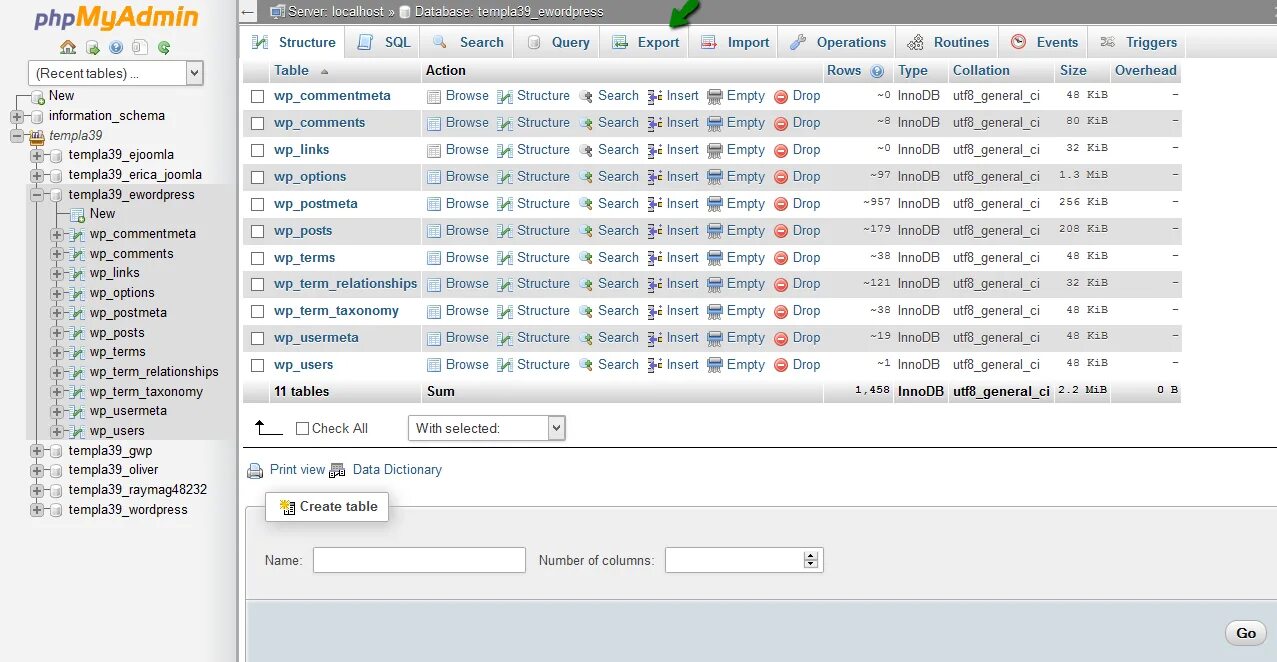
Task: Click the Events tab
Action: click(1045, 42)
